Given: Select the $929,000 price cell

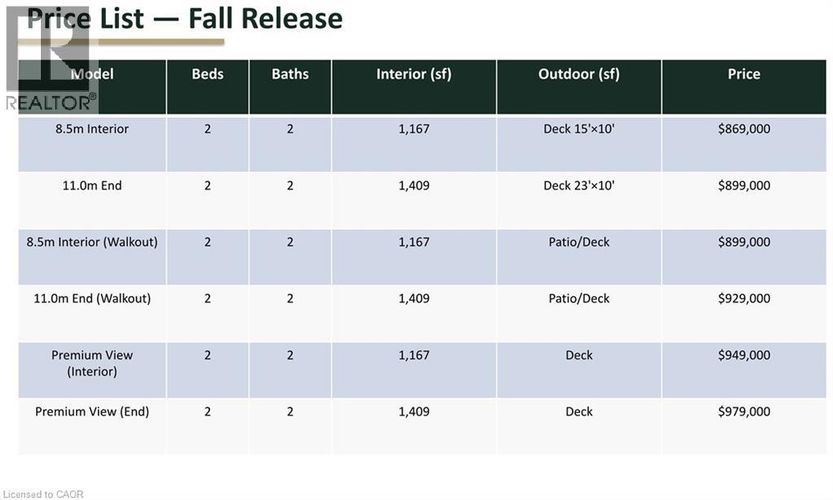Looking at the screenshot, I should pos(744,298).
